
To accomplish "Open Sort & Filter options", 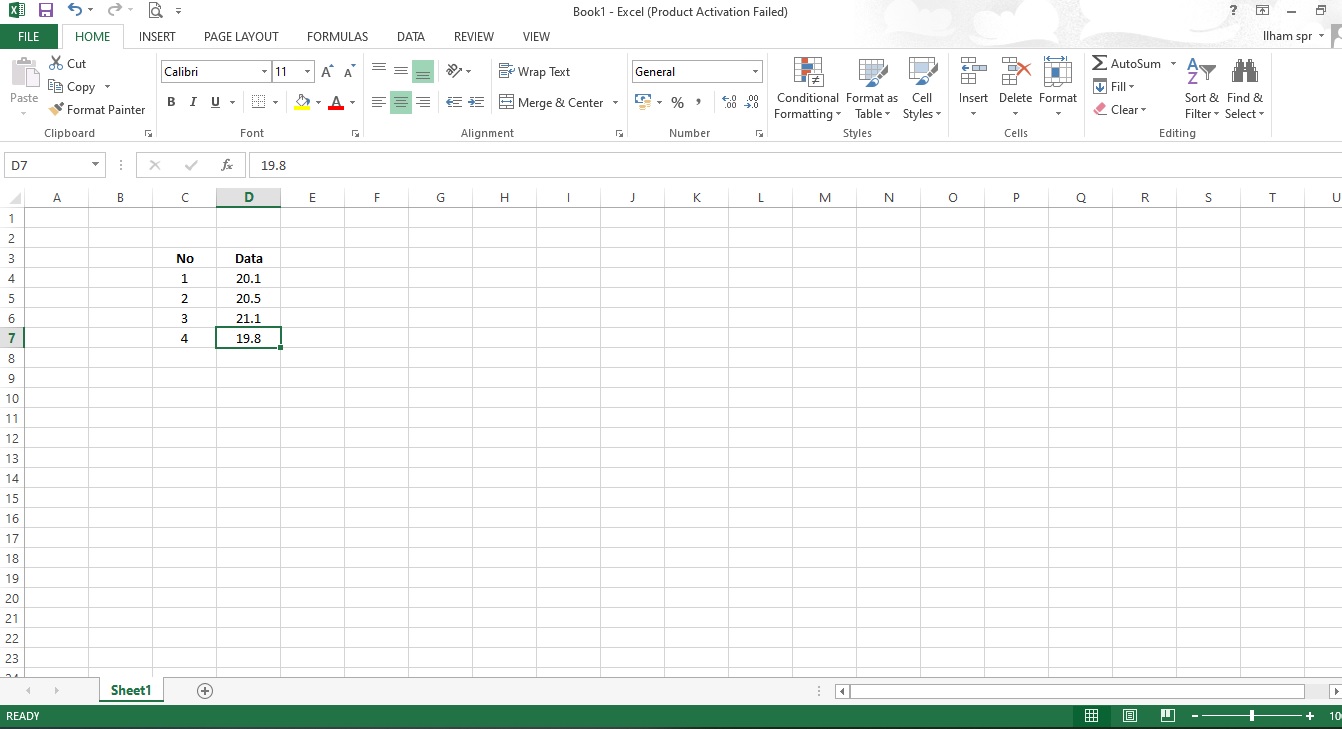I will (1201, 88).
